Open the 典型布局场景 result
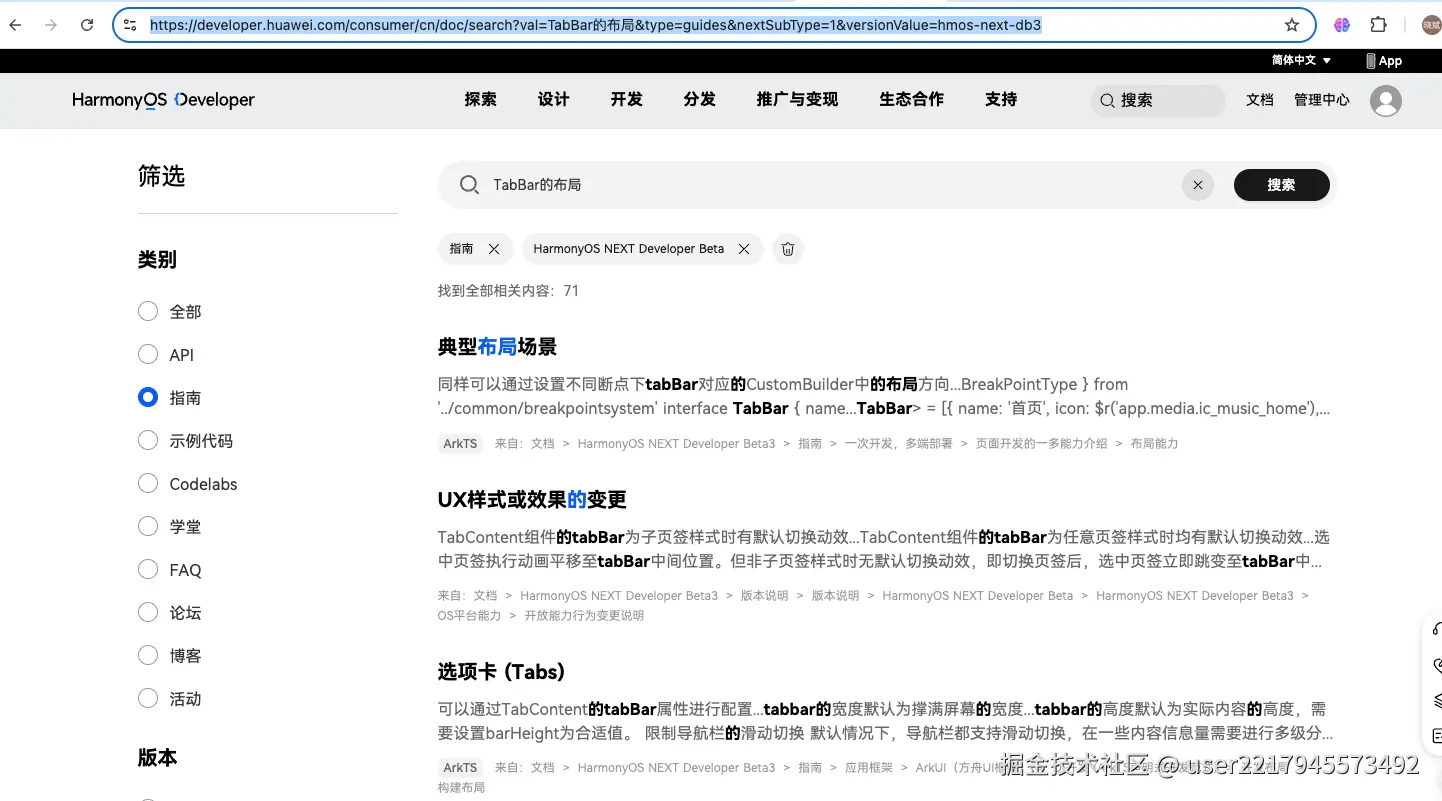Screen dimensions: 1442x801 pos(497,347)
